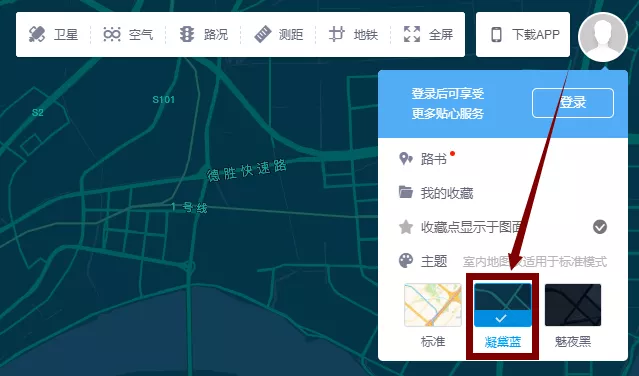
Task: Click the 凝黛蓝 theme name label
Action: (x=502, y=341)
